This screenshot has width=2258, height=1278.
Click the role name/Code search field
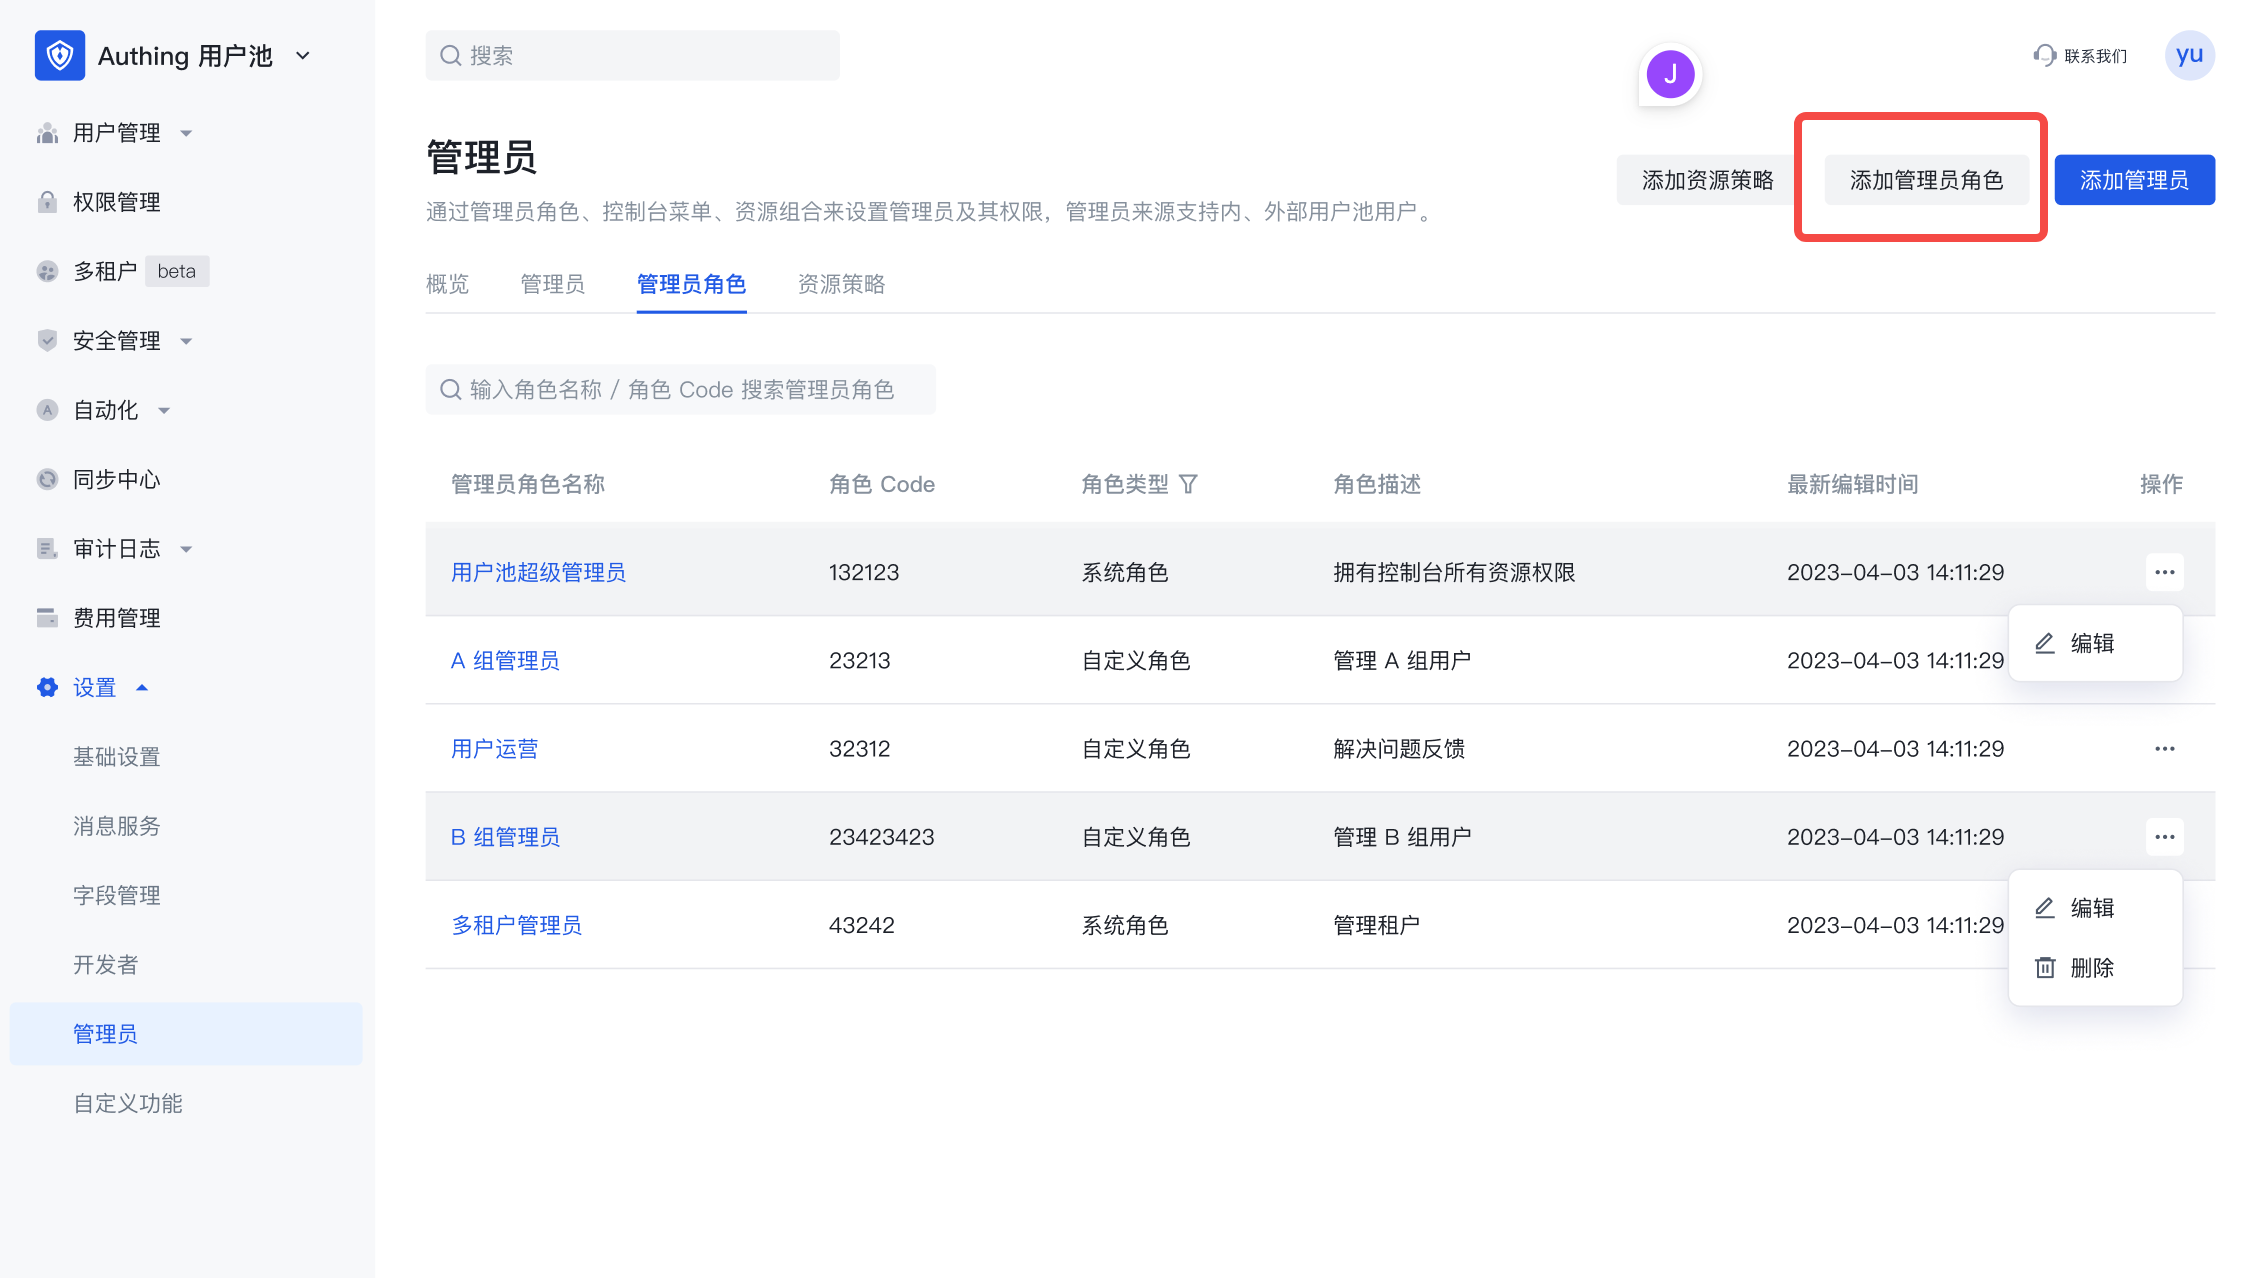(x=680, y=390)
